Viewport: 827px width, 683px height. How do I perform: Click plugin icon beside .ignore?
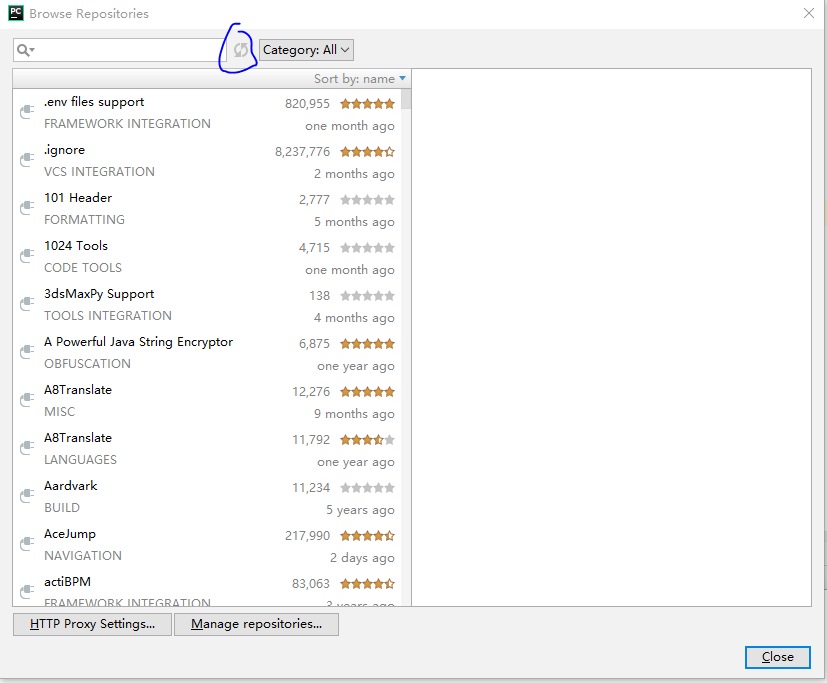27,160
